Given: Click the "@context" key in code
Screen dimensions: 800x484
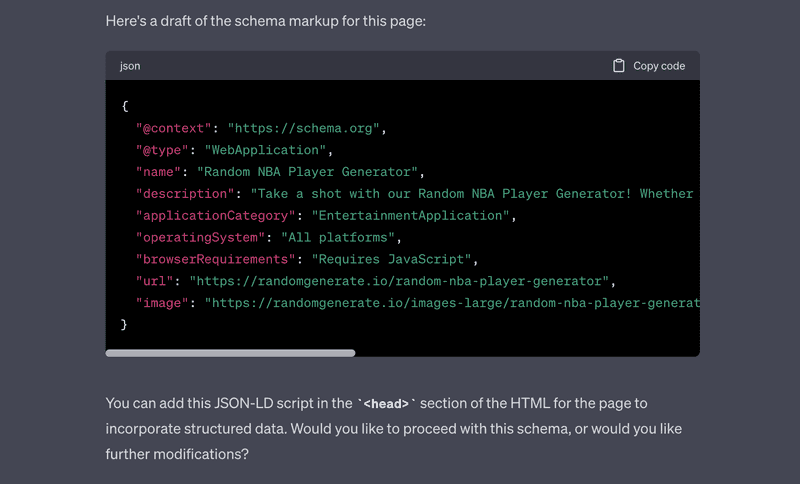Looking at the screenshot, I should click(173, 128).
